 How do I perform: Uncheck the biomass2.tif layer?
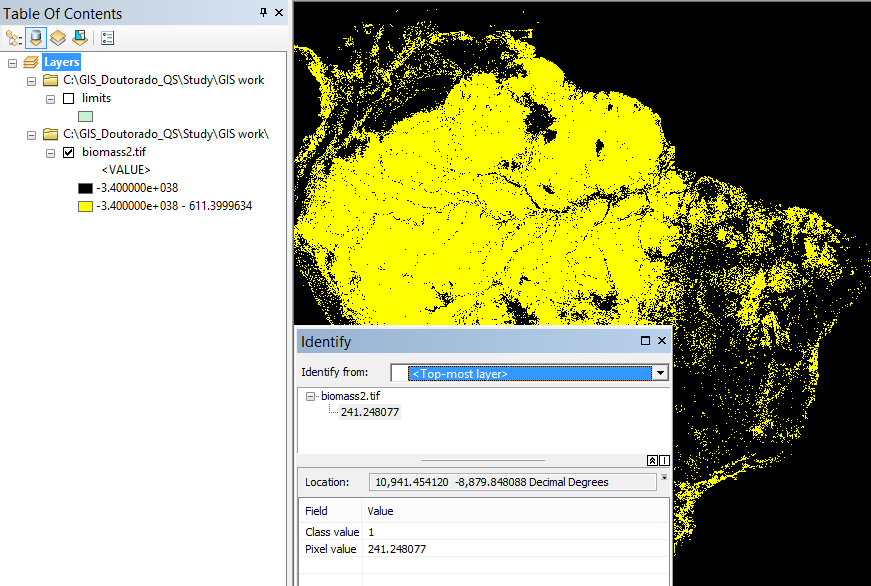click(x=69, y=152)
